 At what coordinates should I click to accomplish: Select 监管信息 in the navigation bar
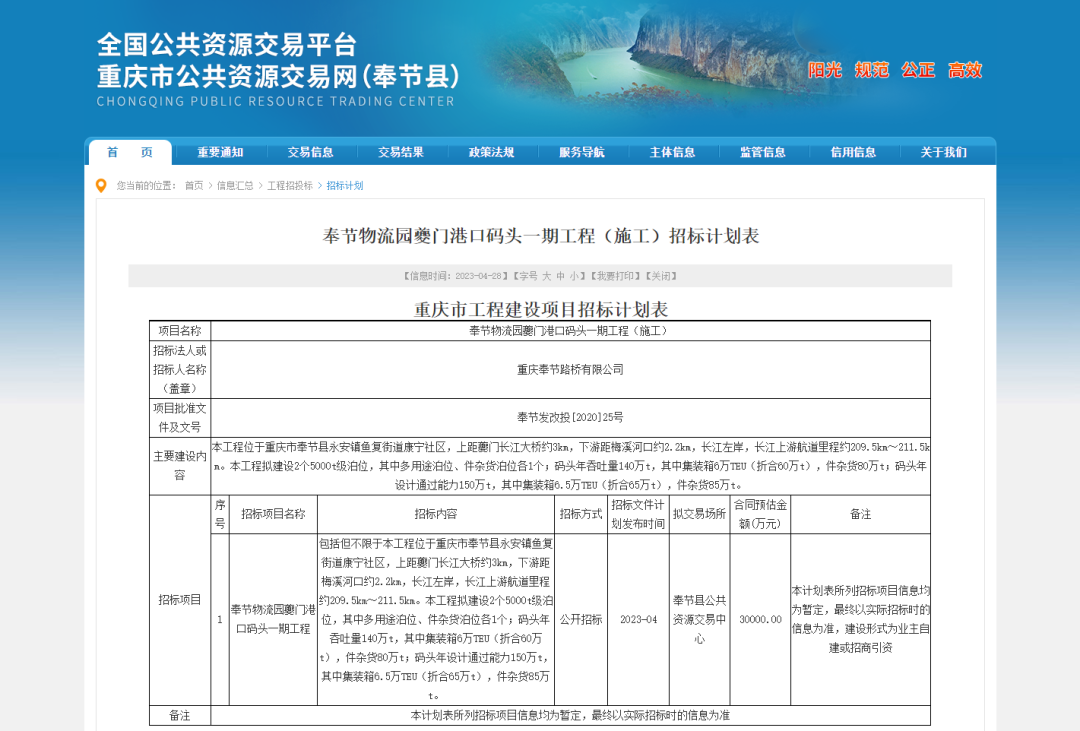[x=762, y=152]
